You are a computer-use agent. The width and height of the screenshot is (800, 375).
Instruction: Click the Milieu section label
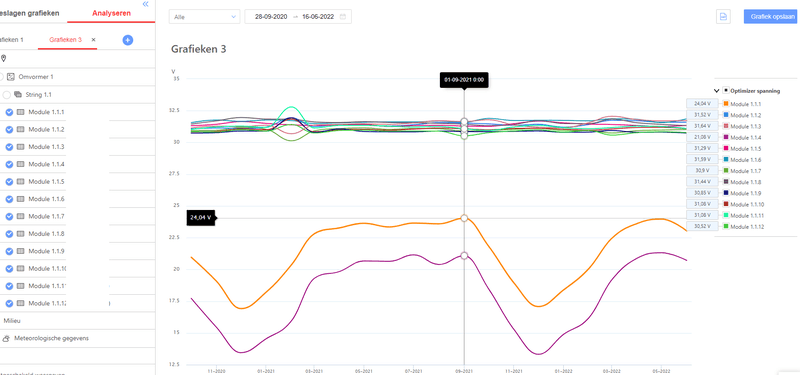[12, 321]
